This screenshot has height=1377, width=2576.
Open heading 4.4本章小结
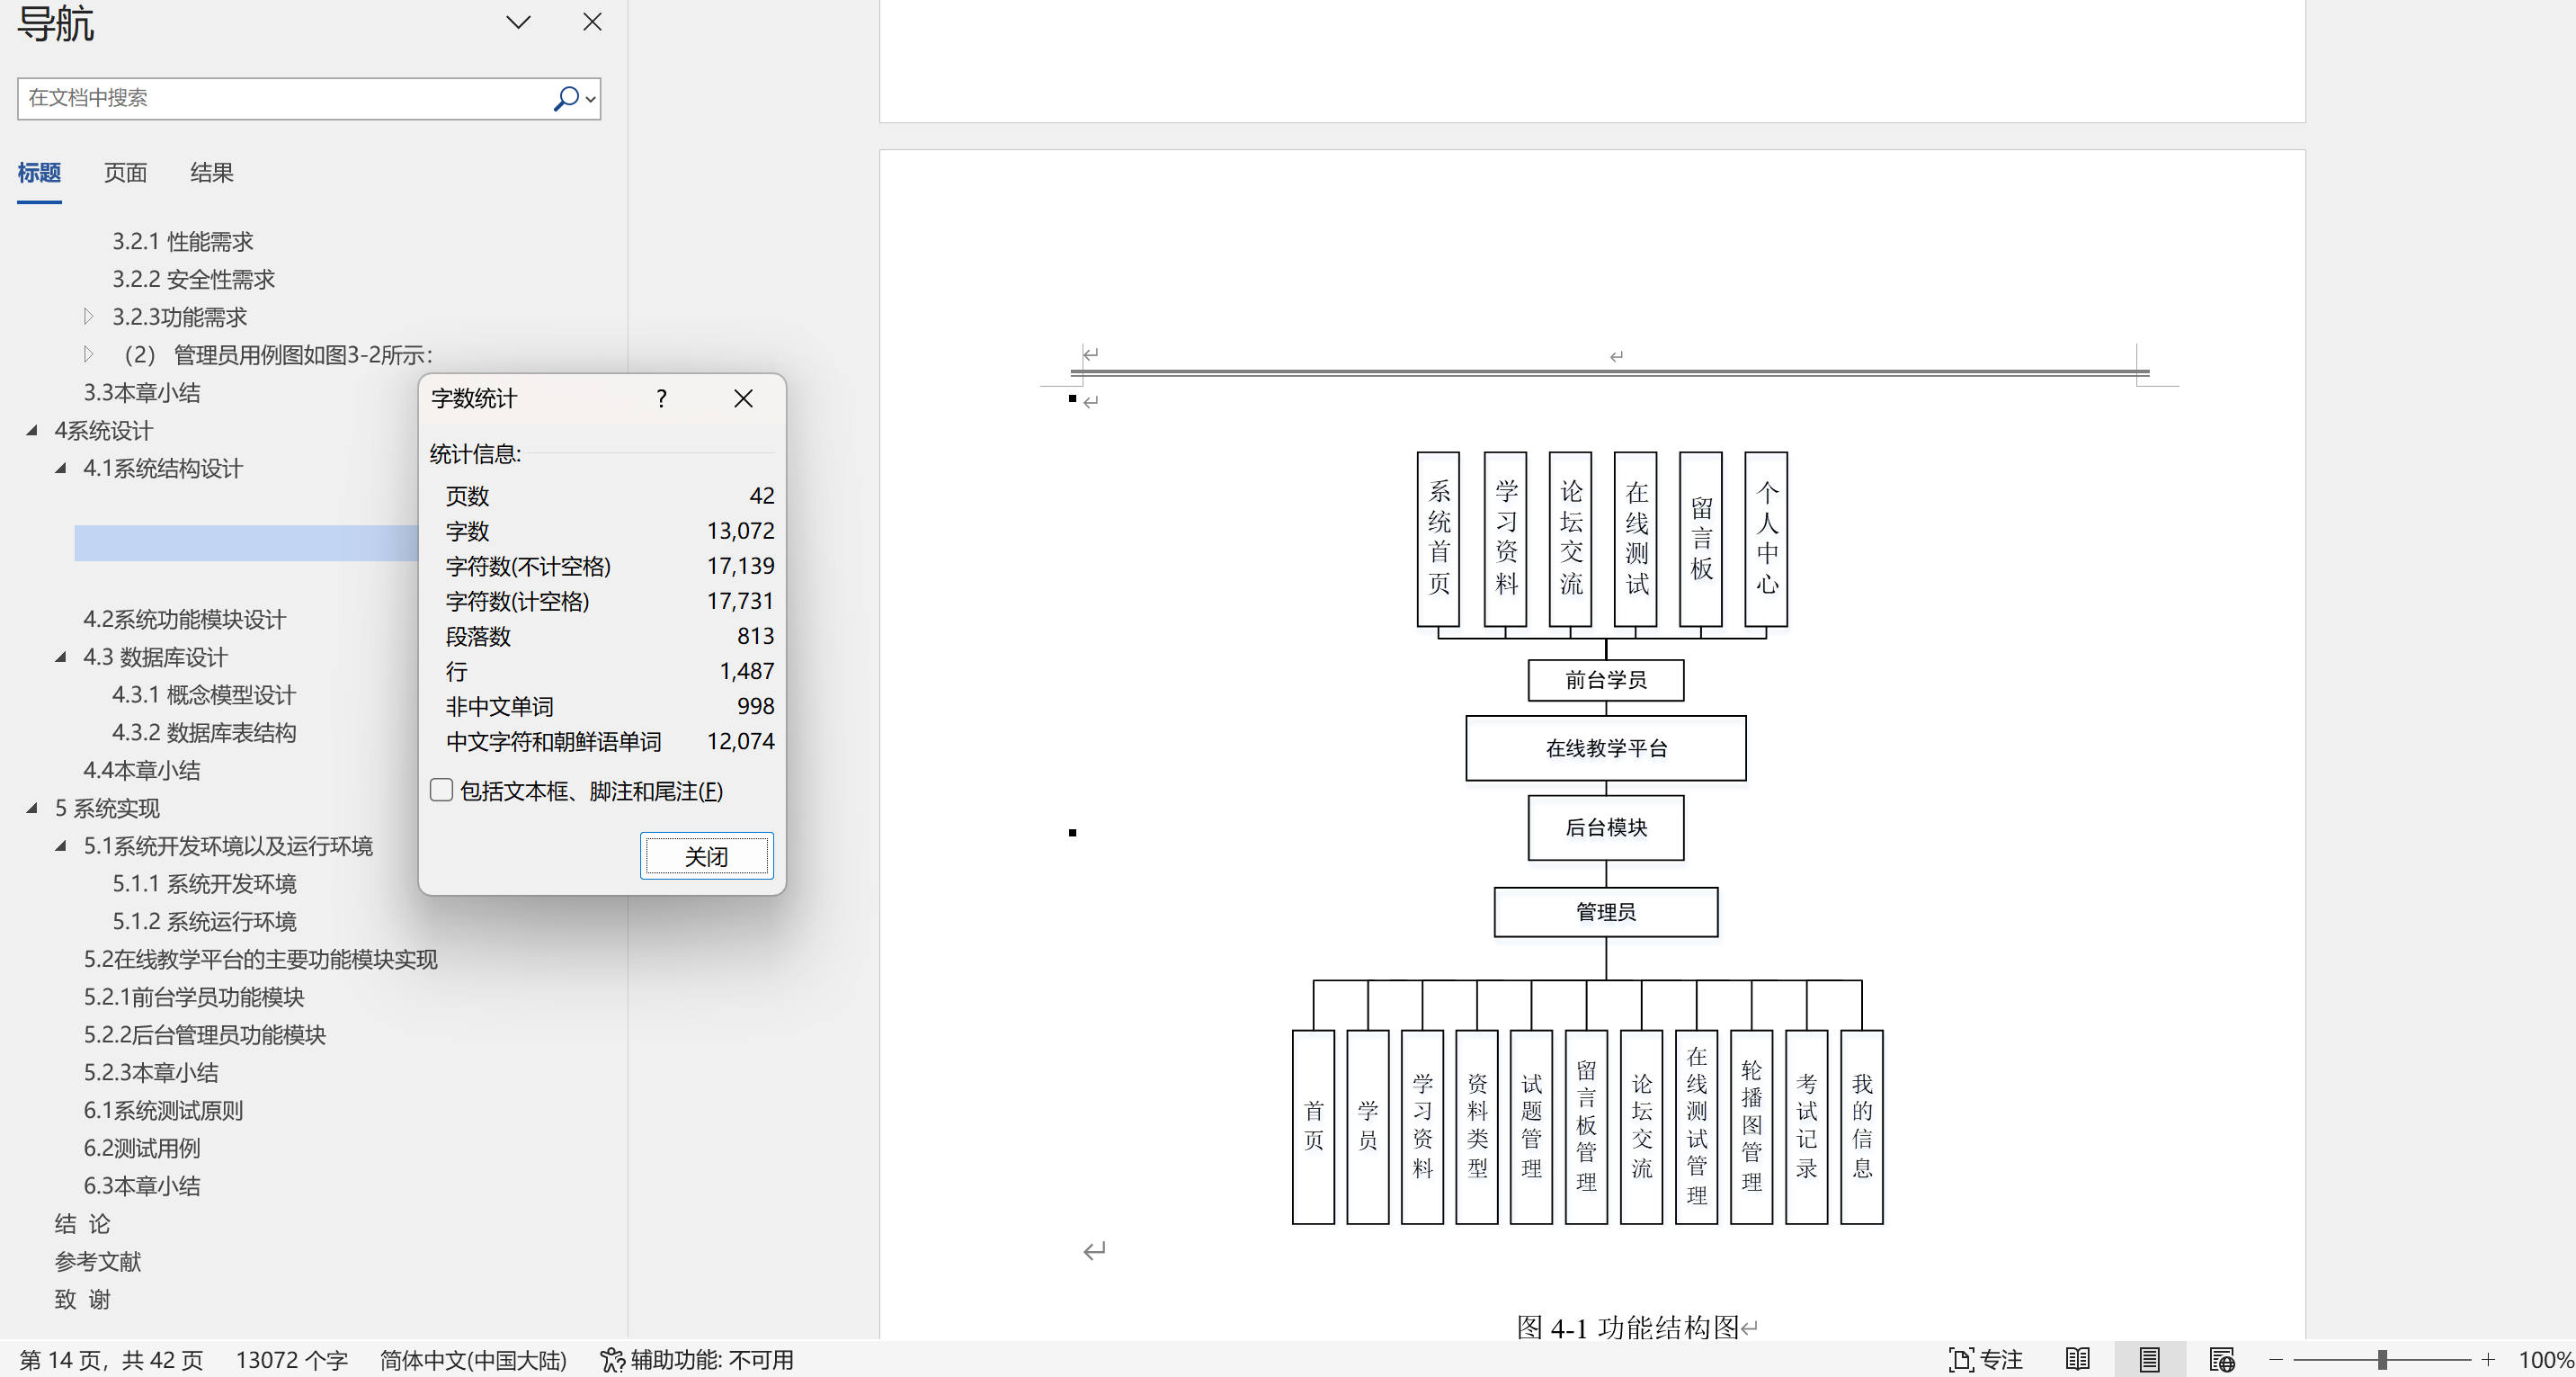141,770
